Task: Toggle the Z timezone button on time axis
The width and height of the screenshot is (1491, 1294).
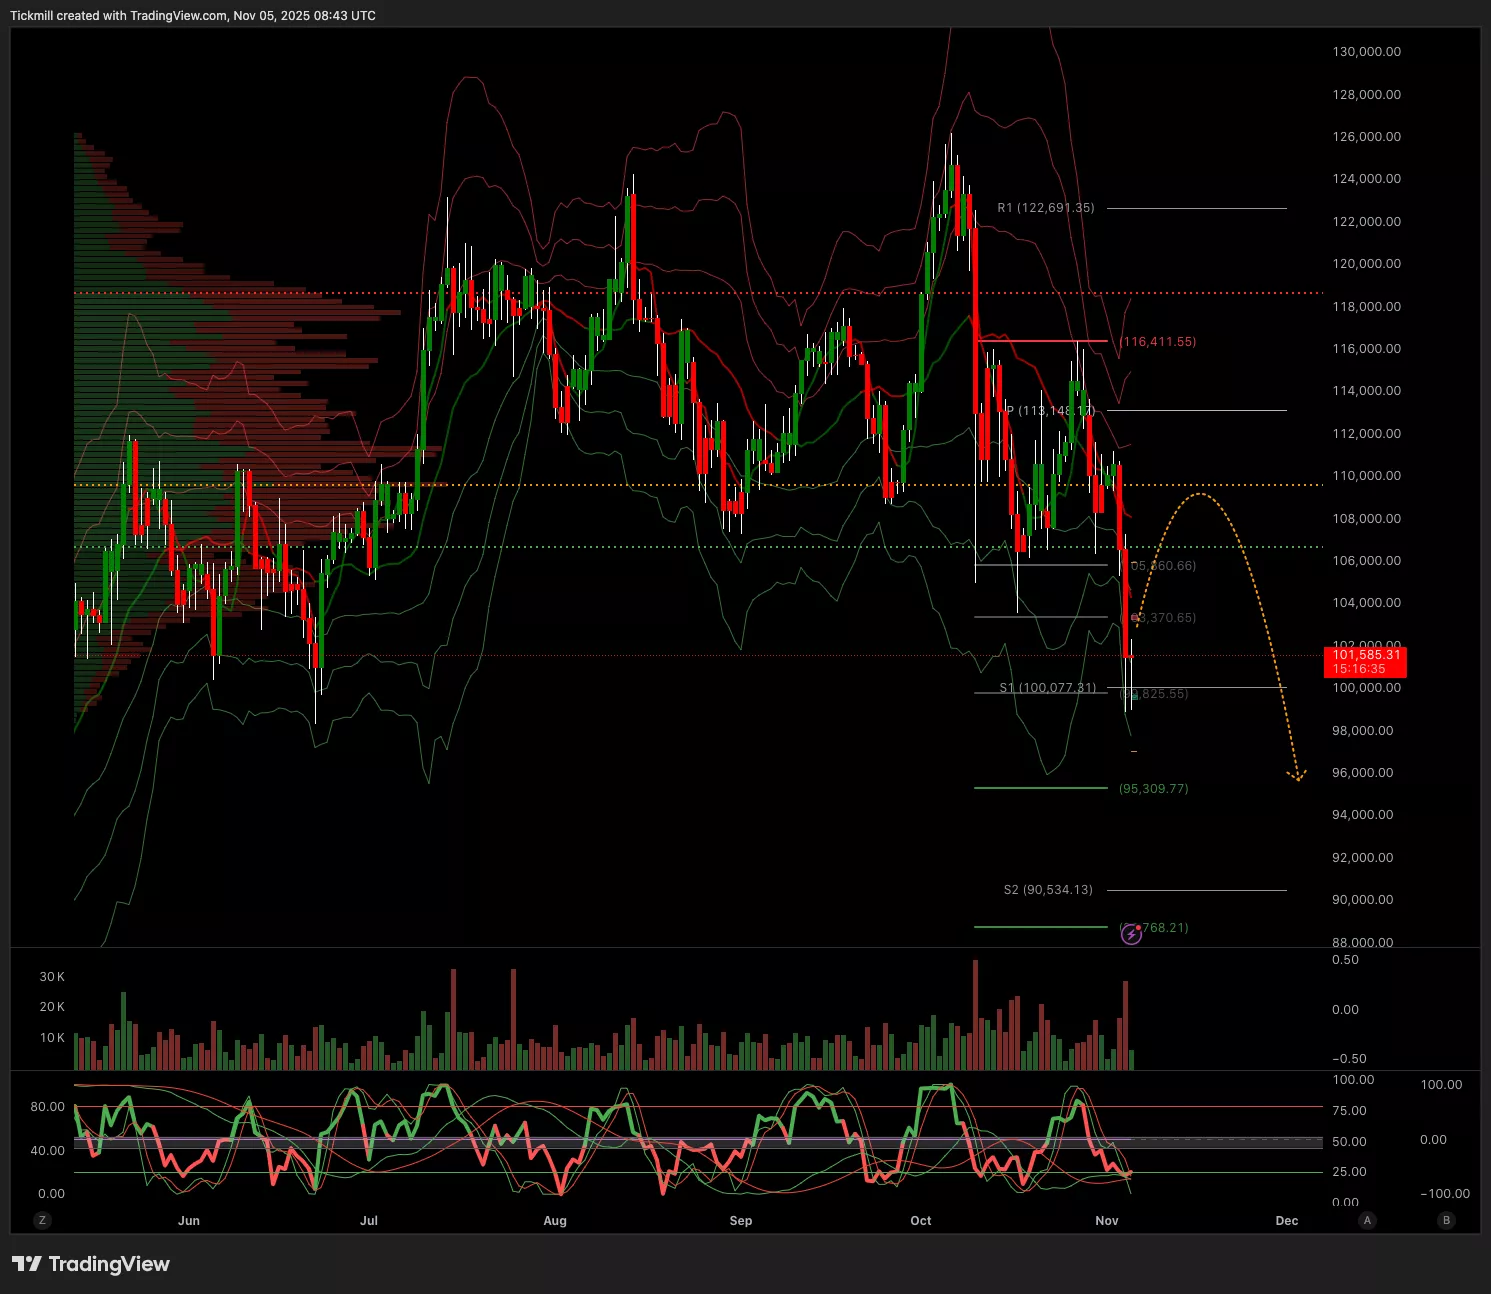Action: click(x=41, y=1220)
